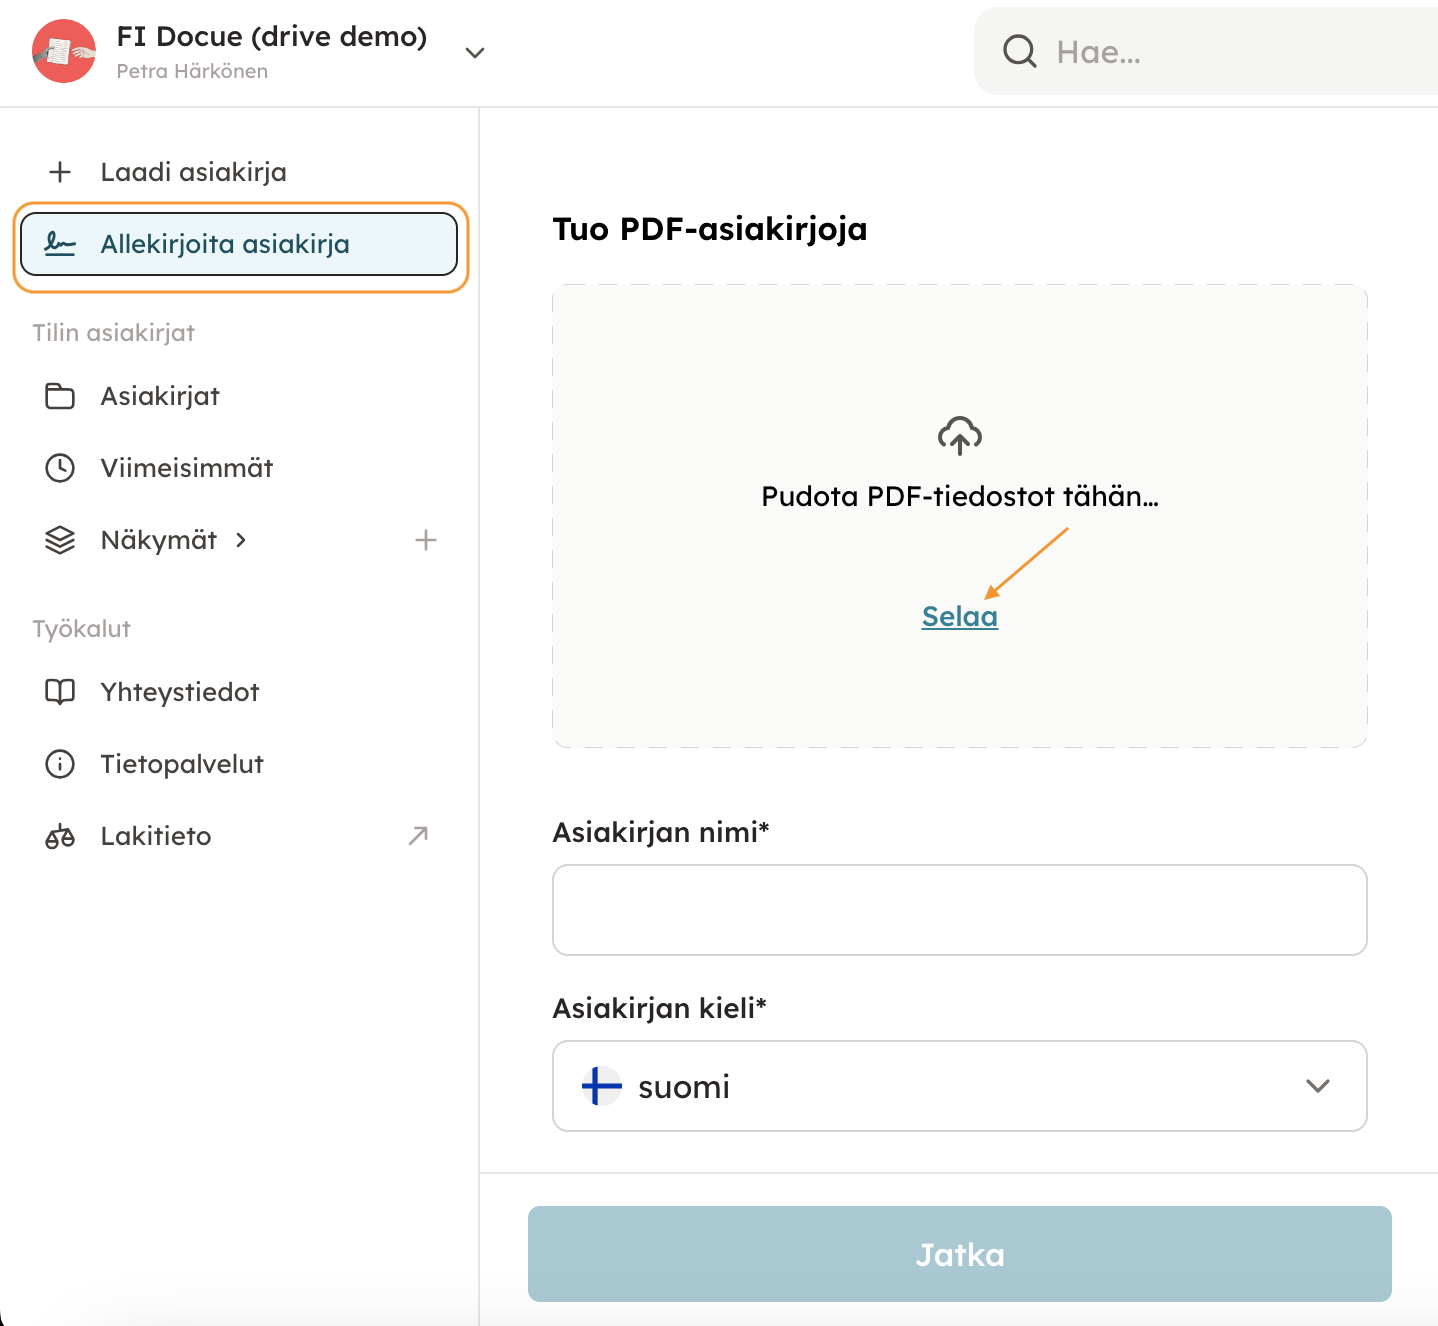The height and width of the screenshot is (1326, 1438).
Task: Open the account switcher chevron
Action: coord(475,52)
